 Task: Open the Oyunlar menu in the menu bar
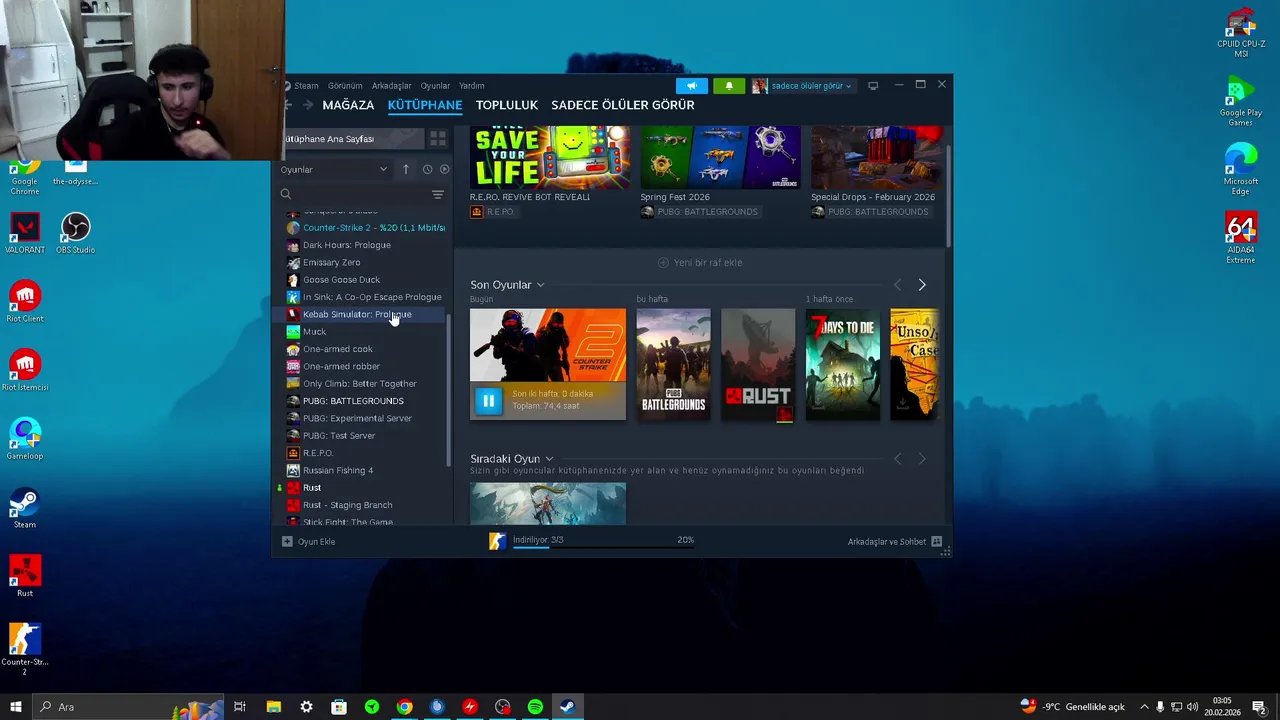[x=435, y=86]
